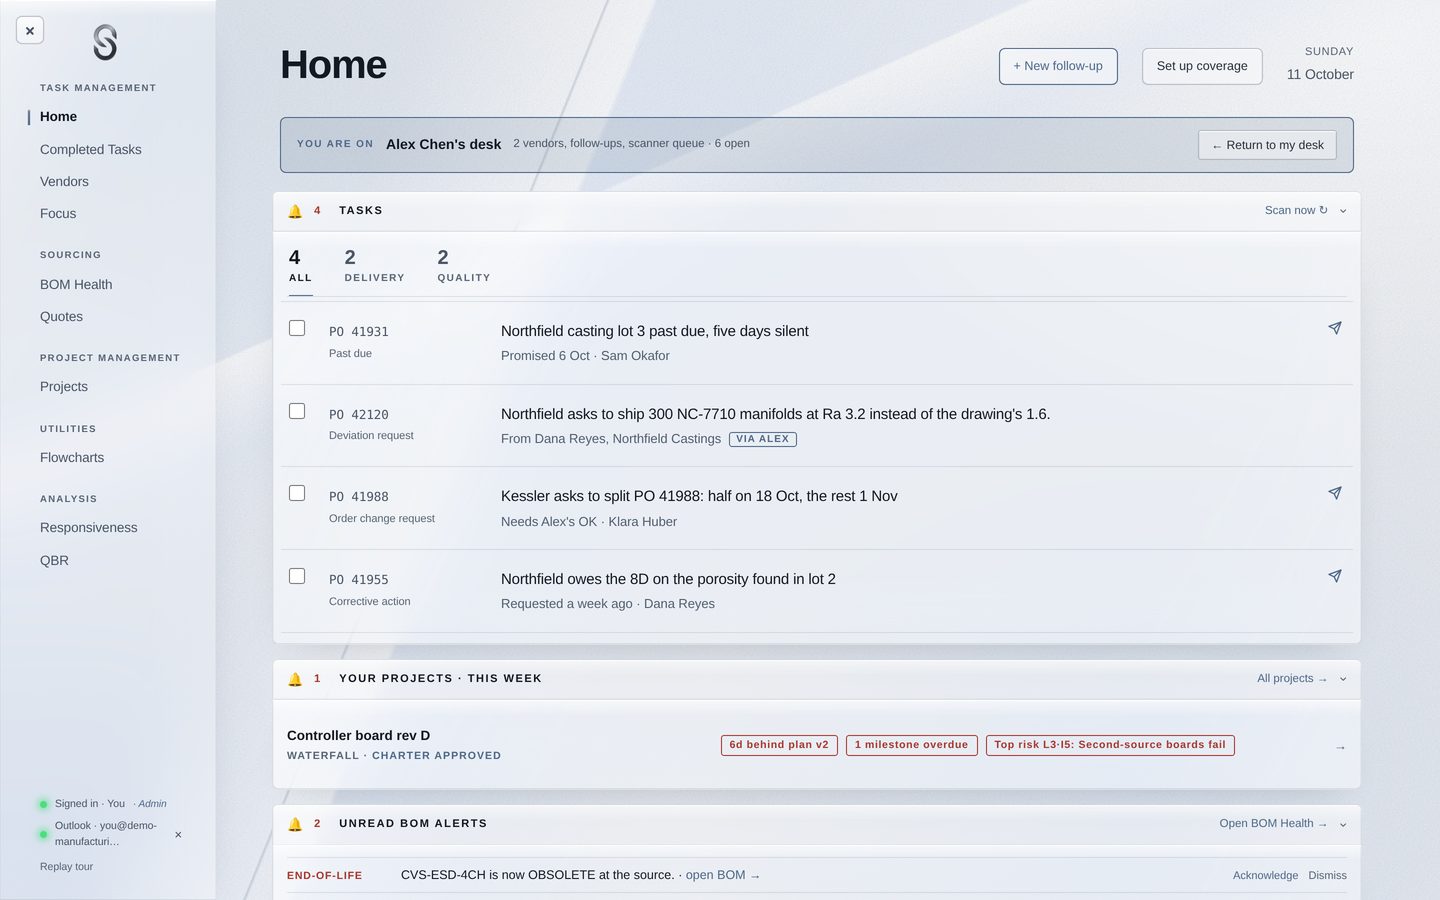Collapse the Unread BOM Alerts section
The image size is (1440, 900).
click(1343, 825)
